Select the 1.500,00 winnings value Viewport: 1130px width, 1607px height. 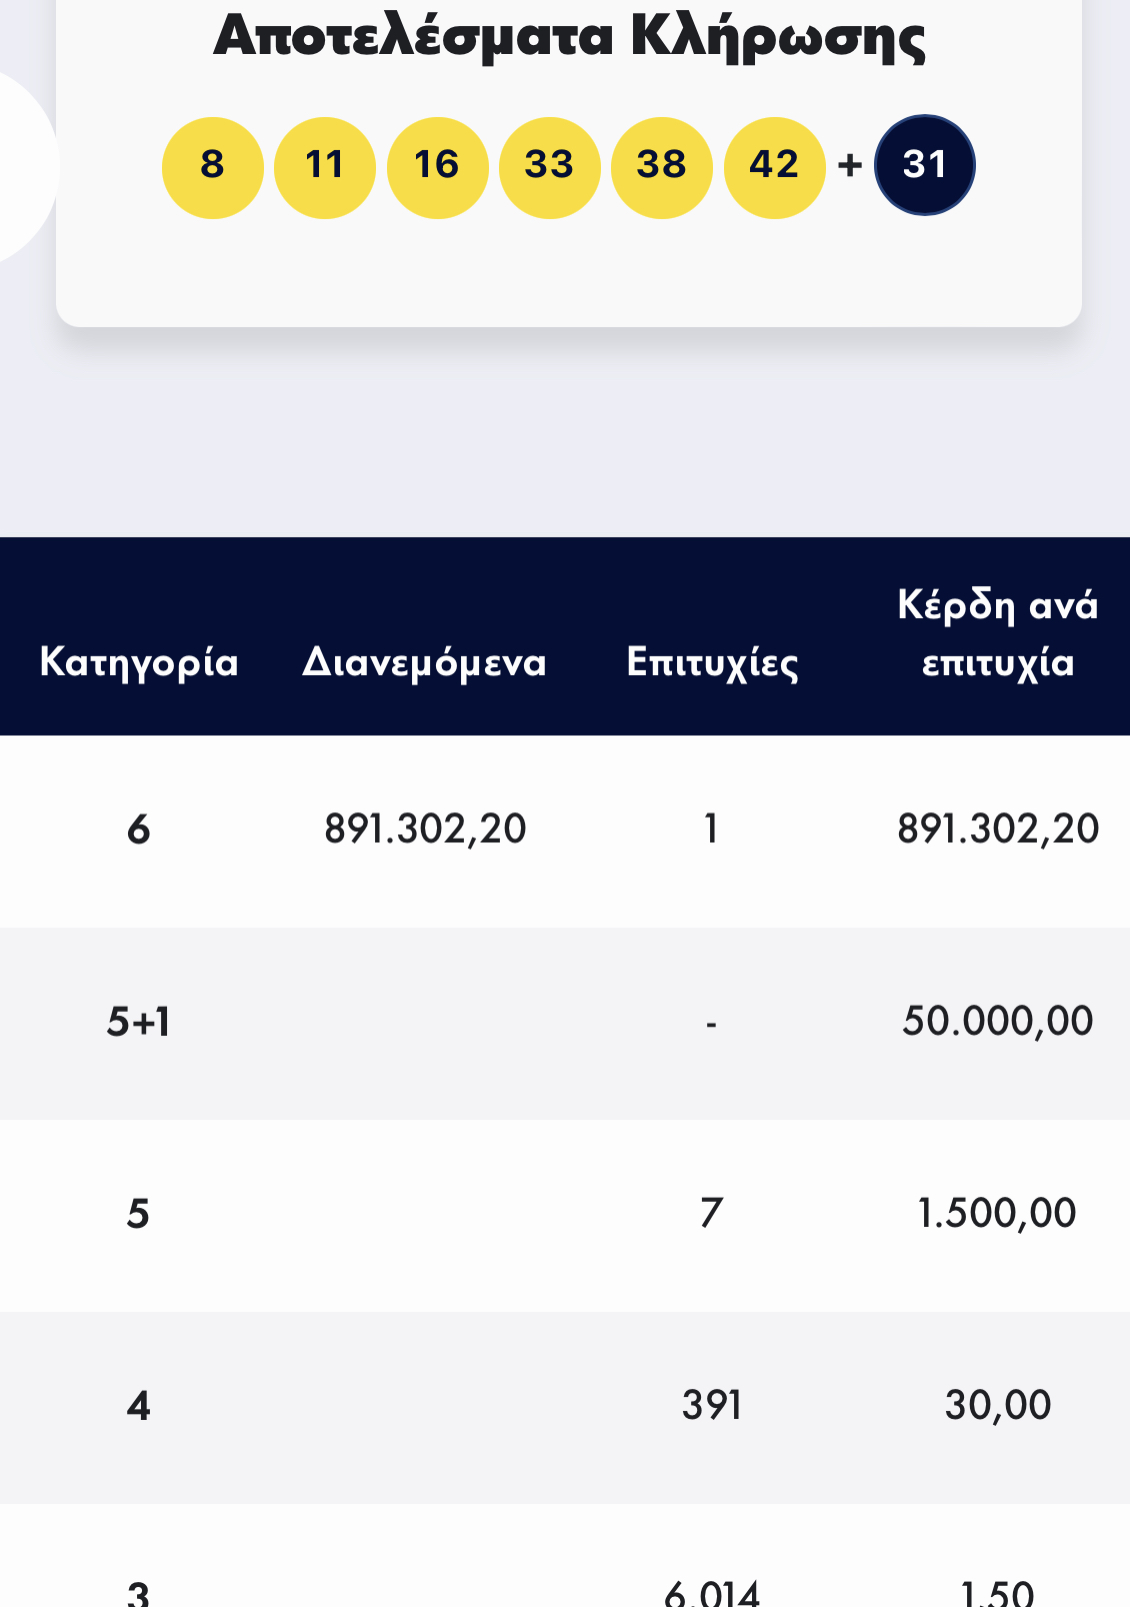point(998,1213)
